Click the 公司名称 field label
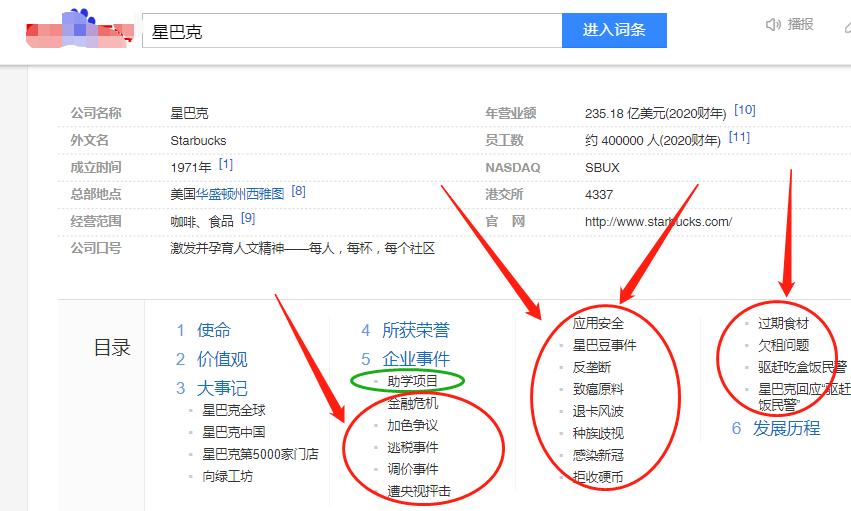The width and height of the screenshot is (851, 511). tap(96, 113)
